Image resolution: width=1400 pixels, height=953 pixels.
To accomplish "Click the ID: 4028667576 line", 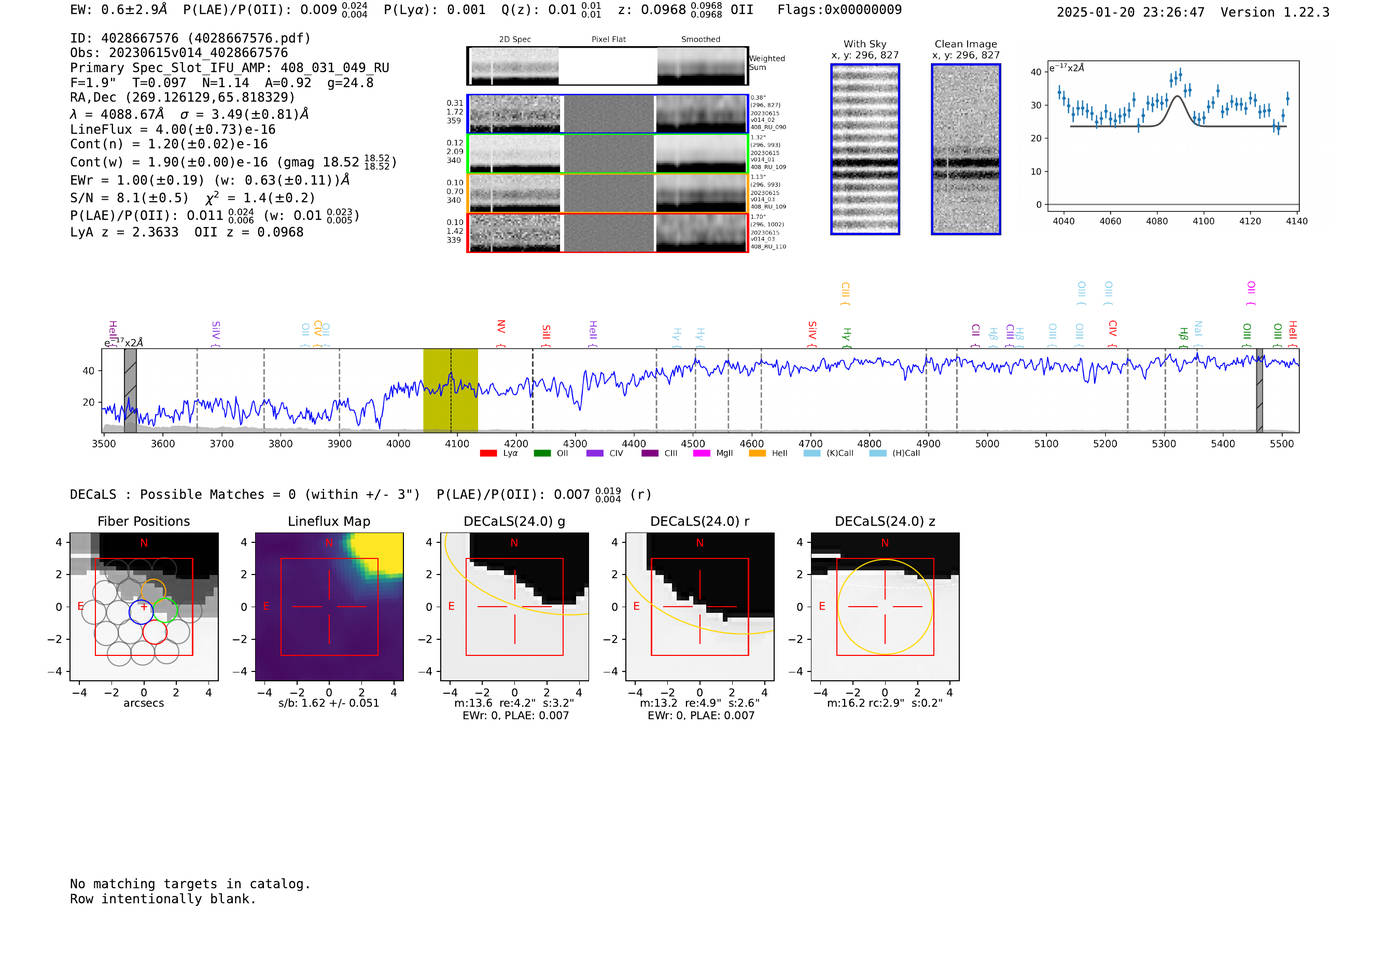I will click(x=190, y=38).
